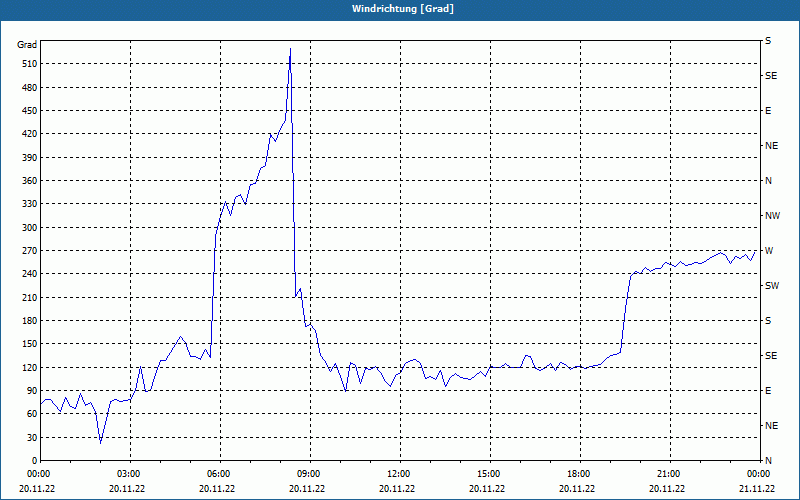This screenshot has width=800, height=500.
Task: Click the 510 value on the y-axis
Action: pyautogui.click(x=29, y=64)
